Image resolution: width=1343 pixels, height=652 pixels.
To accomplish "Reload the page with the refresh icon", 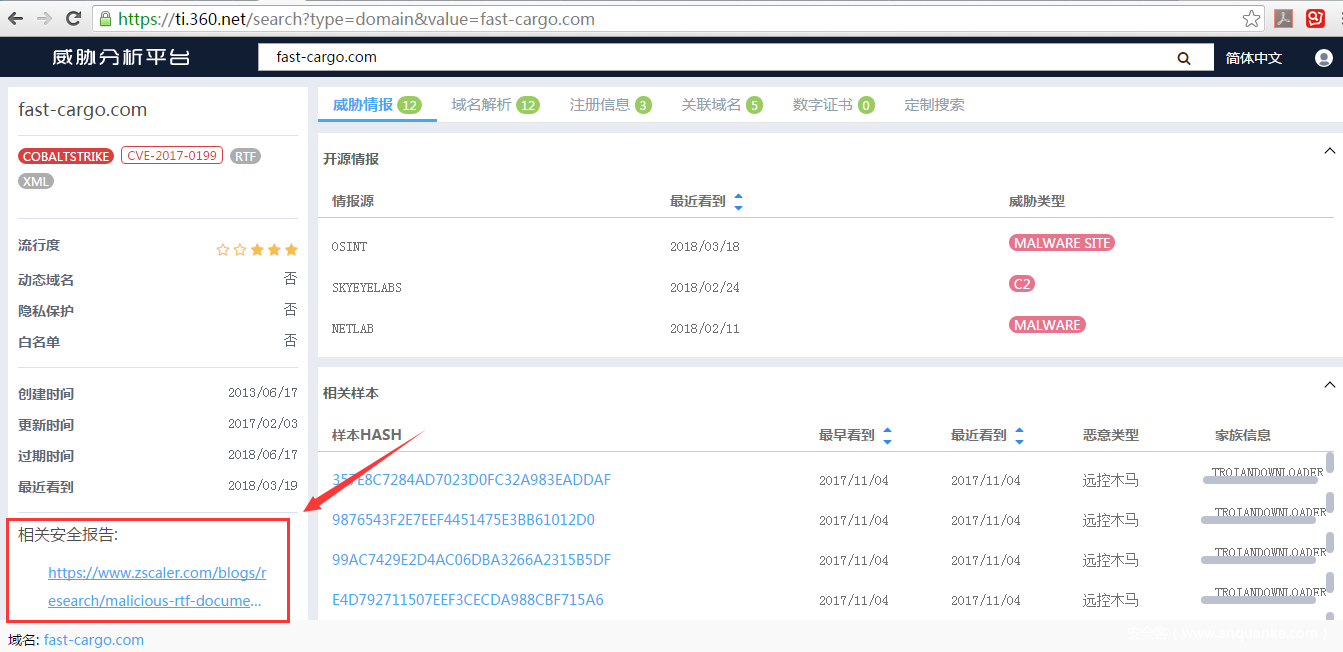I will pyautogui.click(x=73, y=19).
